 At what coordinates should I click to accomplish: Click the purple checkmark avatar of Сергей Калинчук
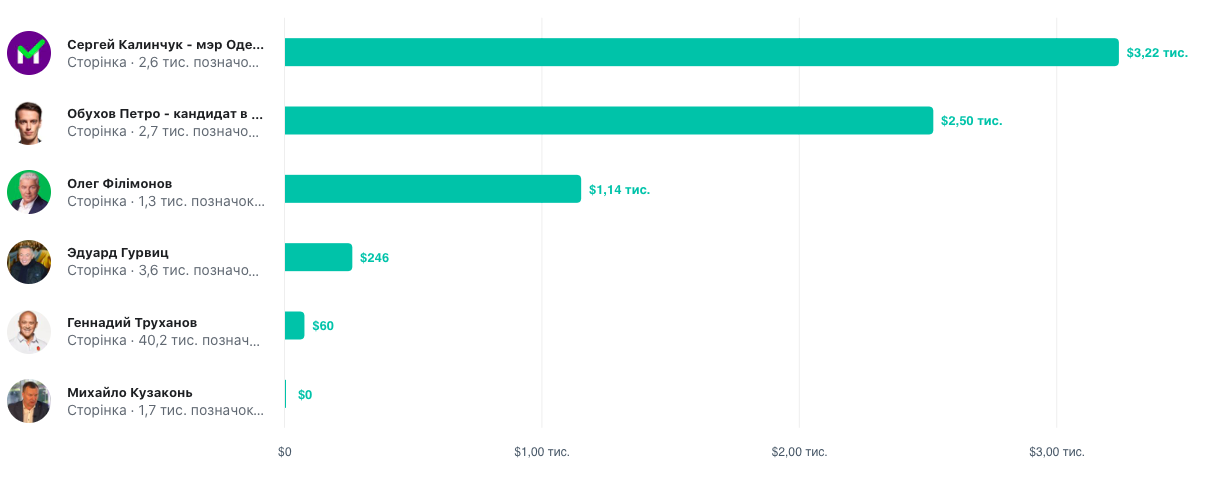29,53
